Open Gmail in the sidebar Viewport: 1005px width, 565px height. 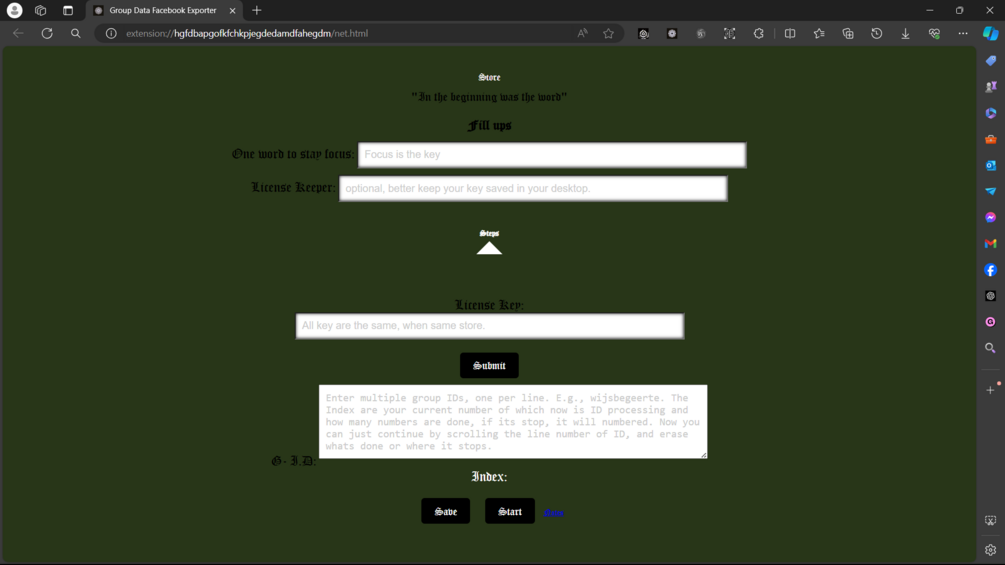[x=990, y=243]
